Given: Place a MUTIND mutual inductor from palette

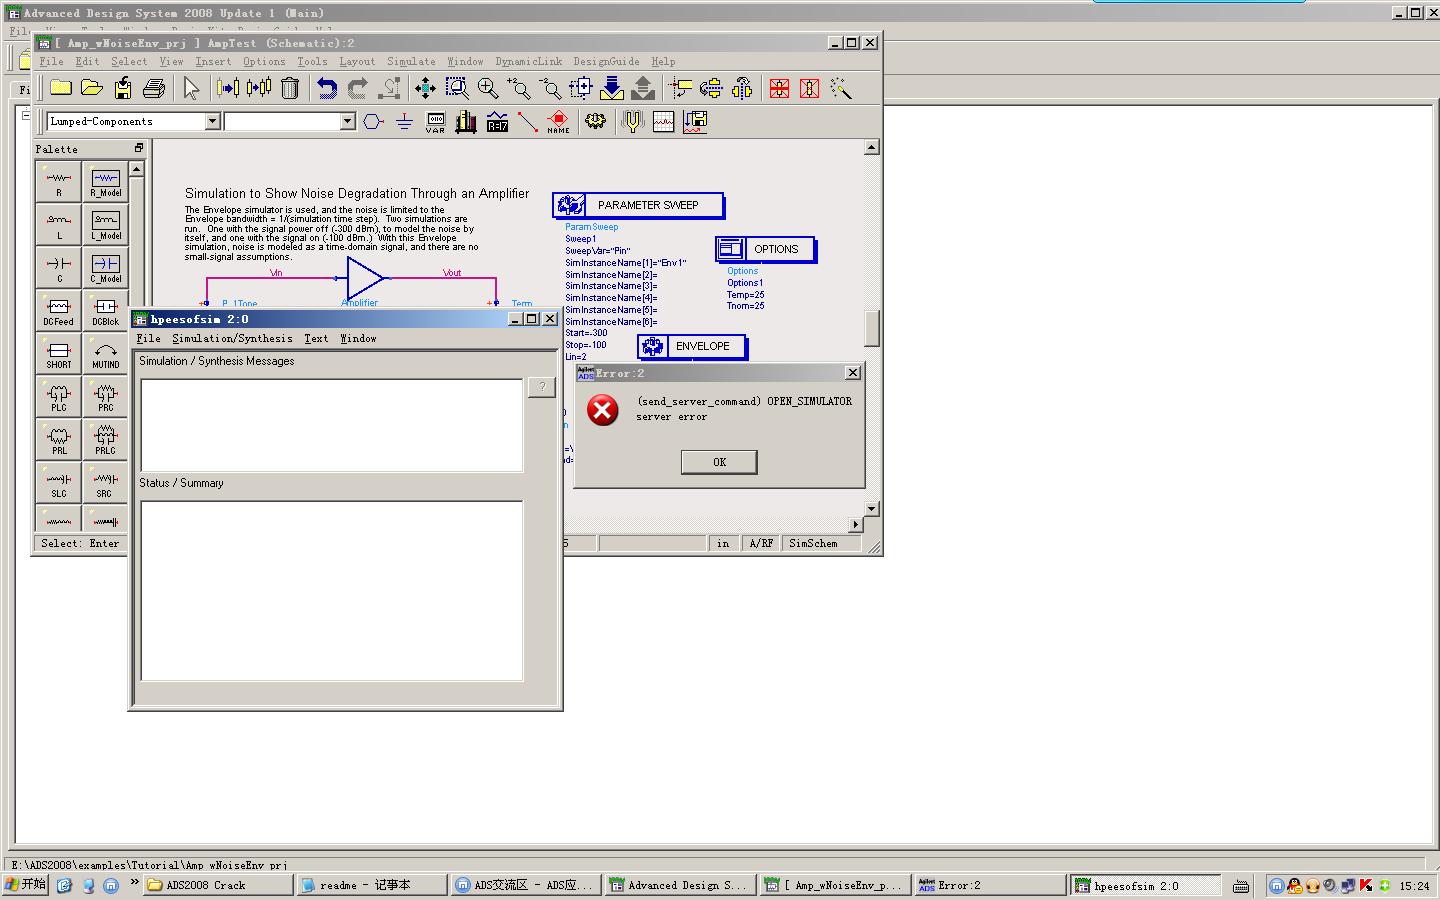Looking at the screenshot, I should click(x=105, y=353).
